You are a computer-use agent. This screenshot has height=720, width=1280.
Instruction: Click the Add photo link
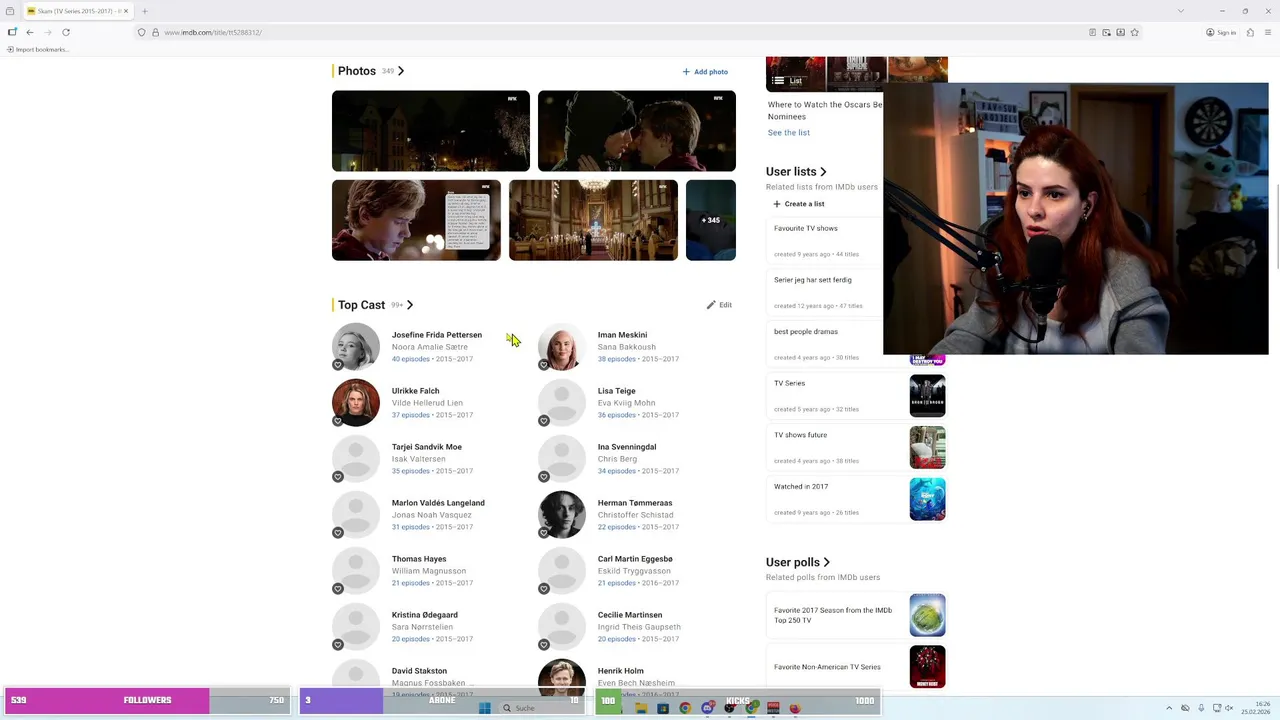[x=705, y=72]
